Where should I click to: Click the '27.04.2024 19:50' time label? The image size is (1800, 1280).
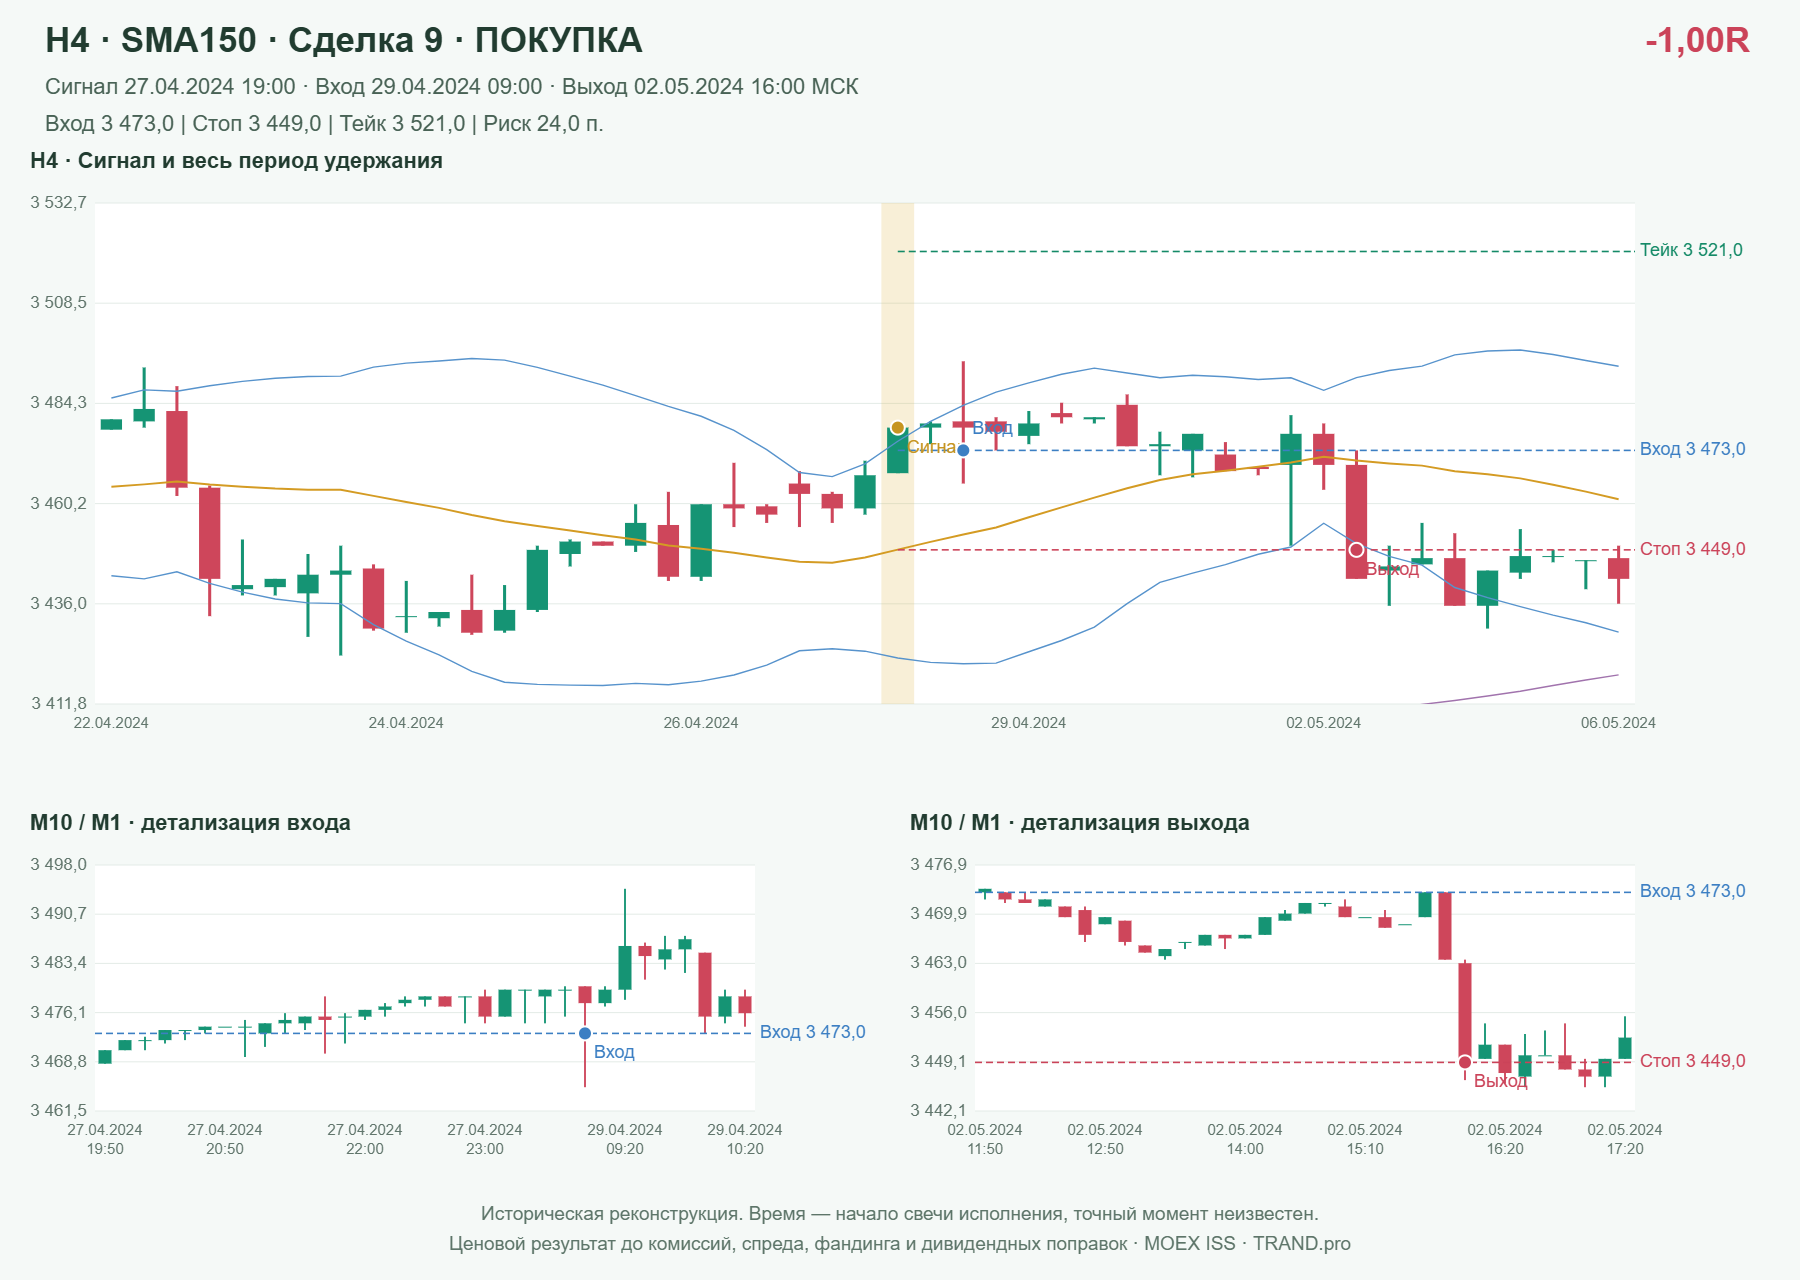pyautogui.click(x=105, y=1139)
